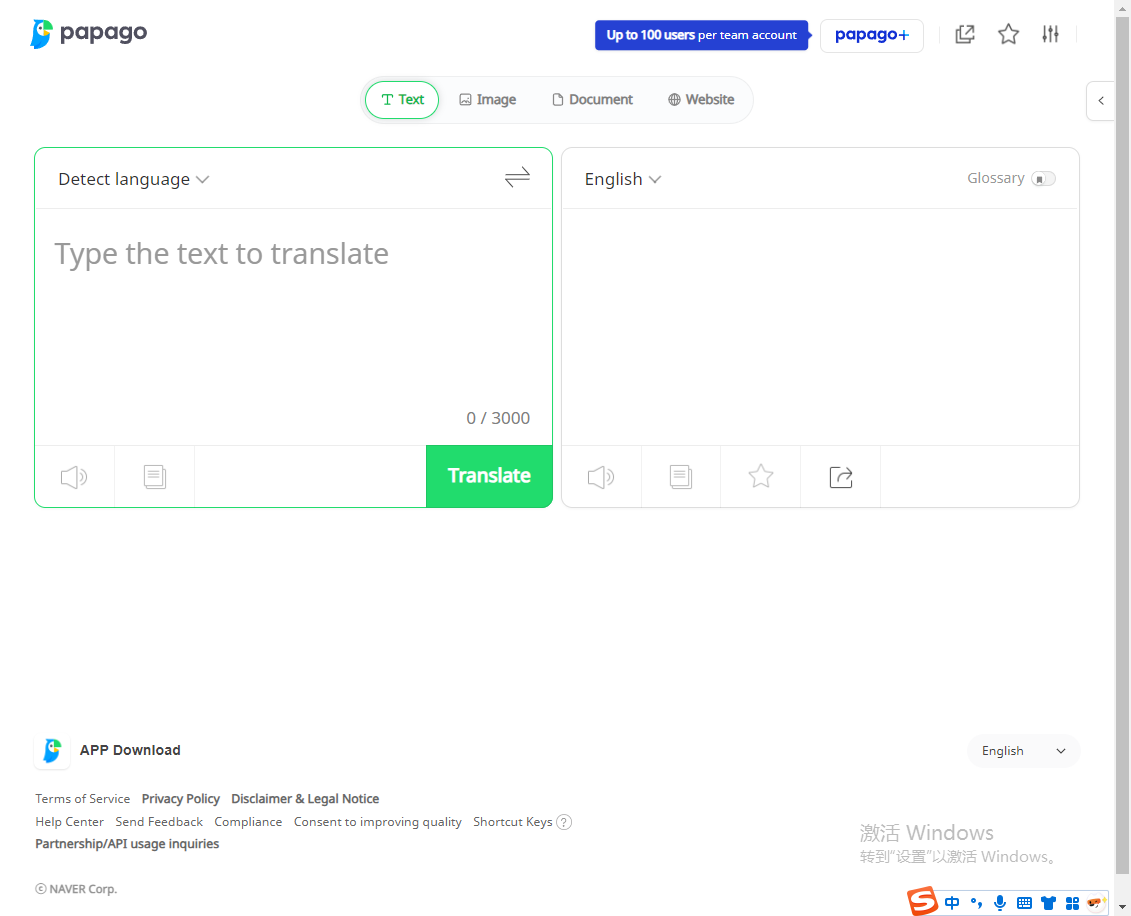Switch to Document translation tab
1131x916 pixels.
click(592, 100)
